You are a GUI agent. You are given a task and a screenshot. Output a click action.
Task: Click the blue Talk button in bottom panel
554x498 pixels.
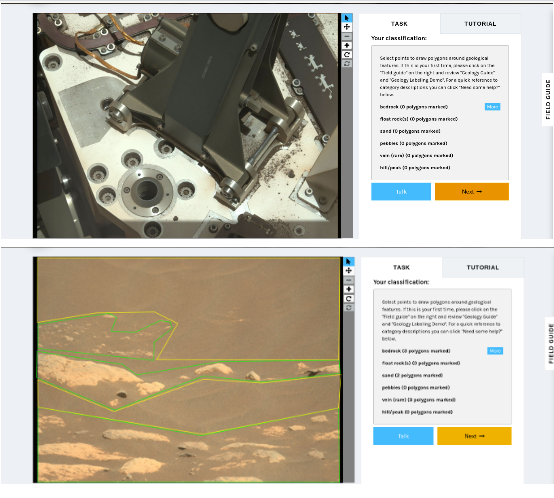403,436
